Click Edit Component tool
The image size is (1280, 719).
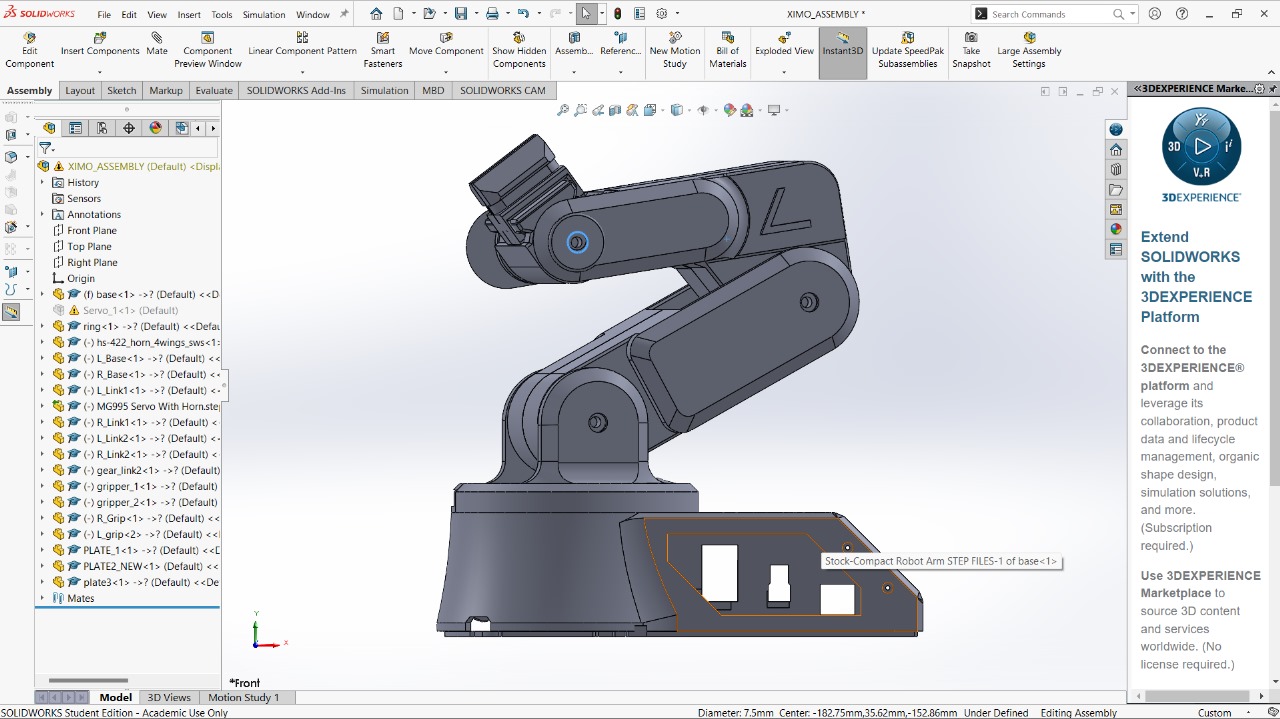tap(29, 50)
